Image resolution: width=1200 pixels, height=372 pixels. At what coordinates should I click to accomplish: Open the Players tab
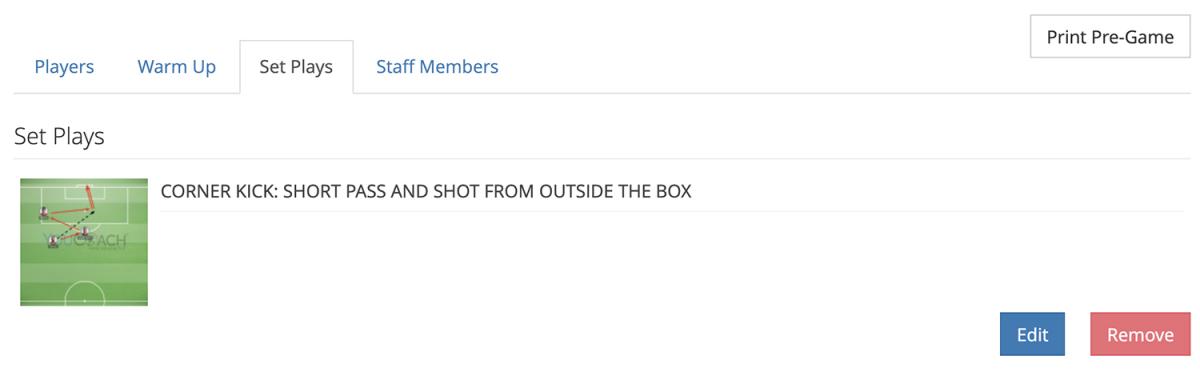point(64,67)
